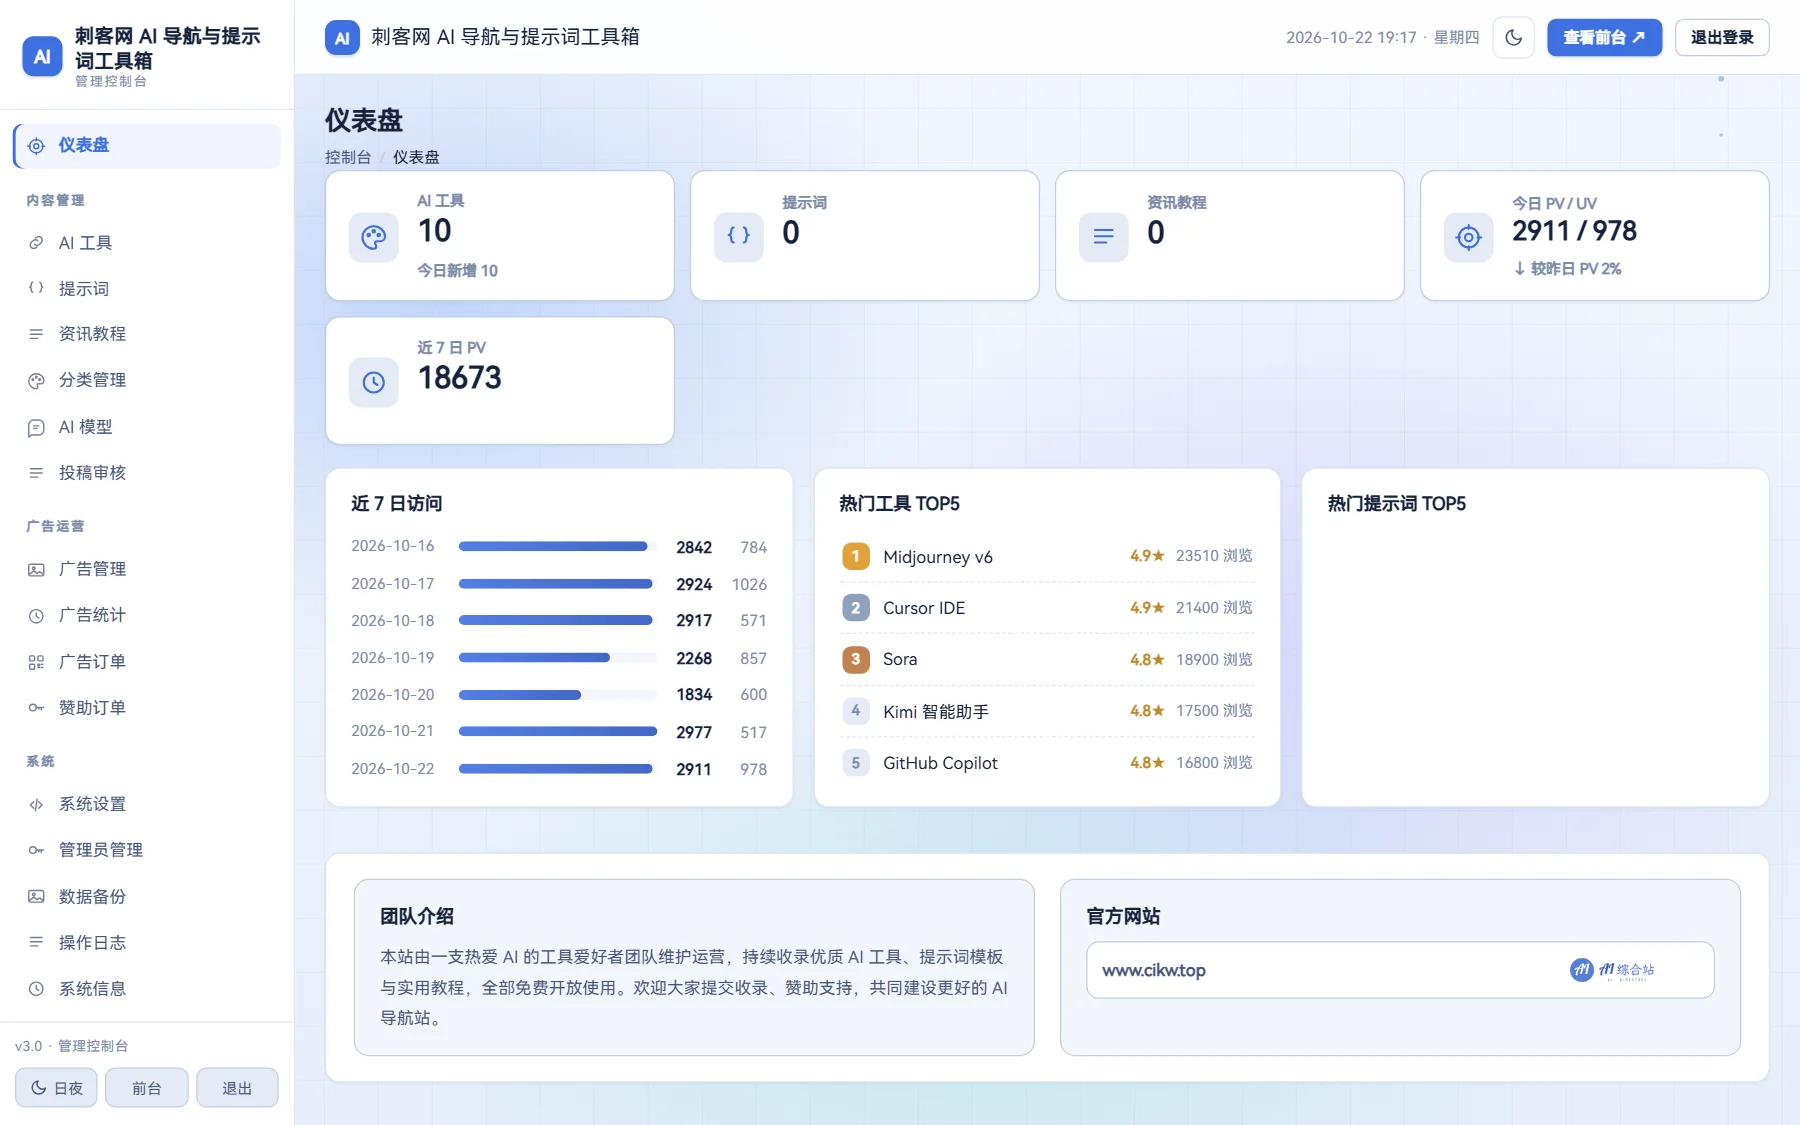1800x1125 pixels.
Task: Click the AI 模型 chat bubble icon
Action: click(x=36, y=428)
